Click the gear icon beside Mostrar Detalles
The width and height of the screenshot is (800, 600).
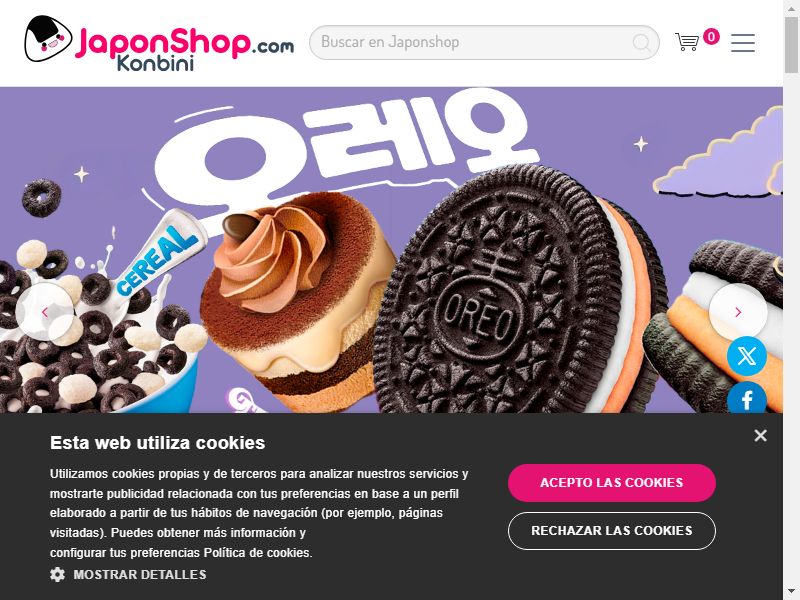(58, 574)
